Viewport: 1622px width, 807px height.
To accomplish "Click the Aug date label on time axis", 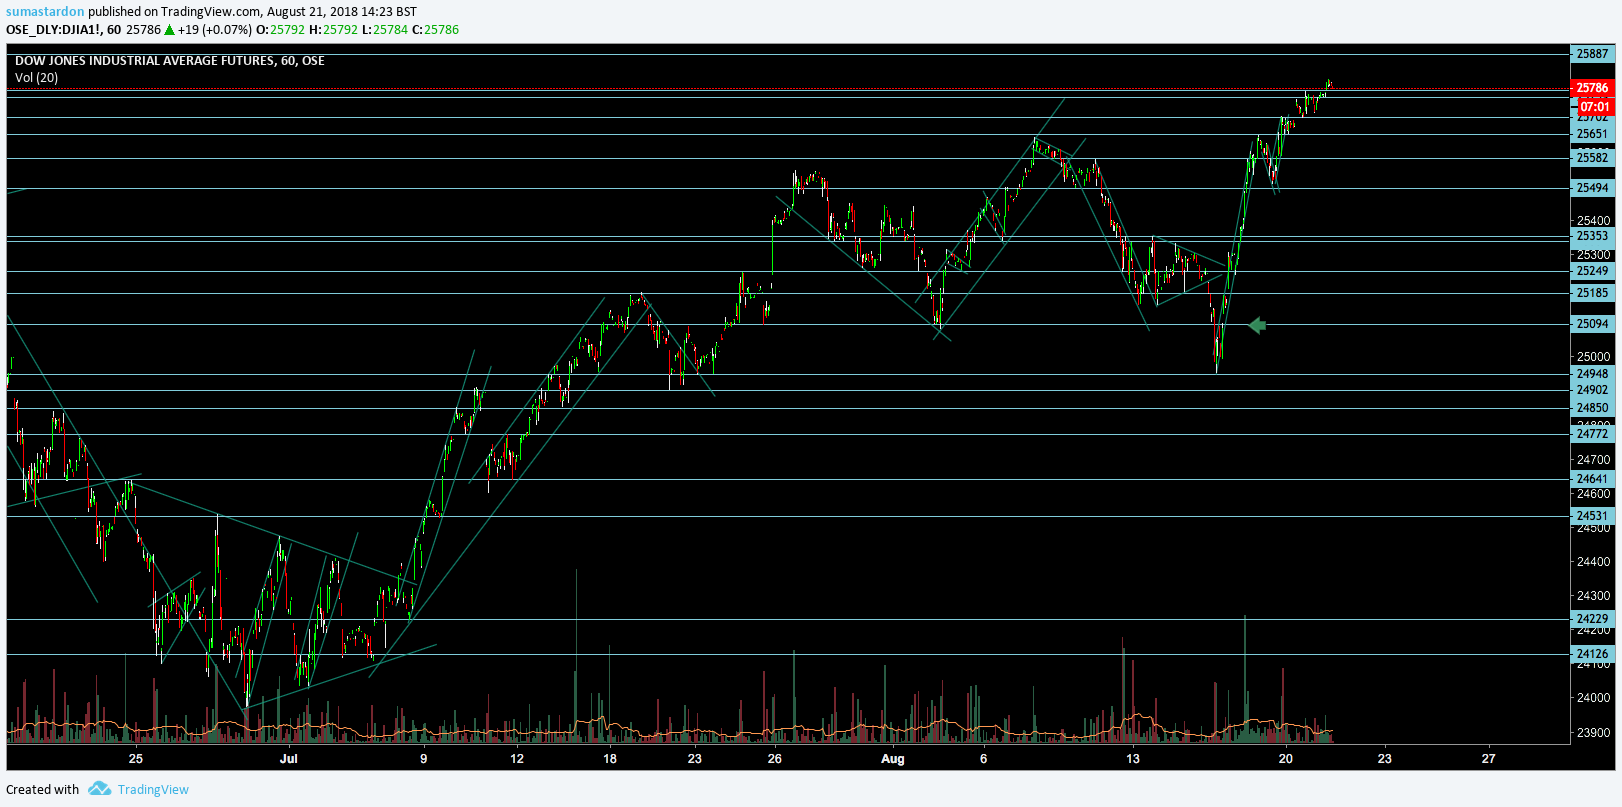I will (893, 759).
